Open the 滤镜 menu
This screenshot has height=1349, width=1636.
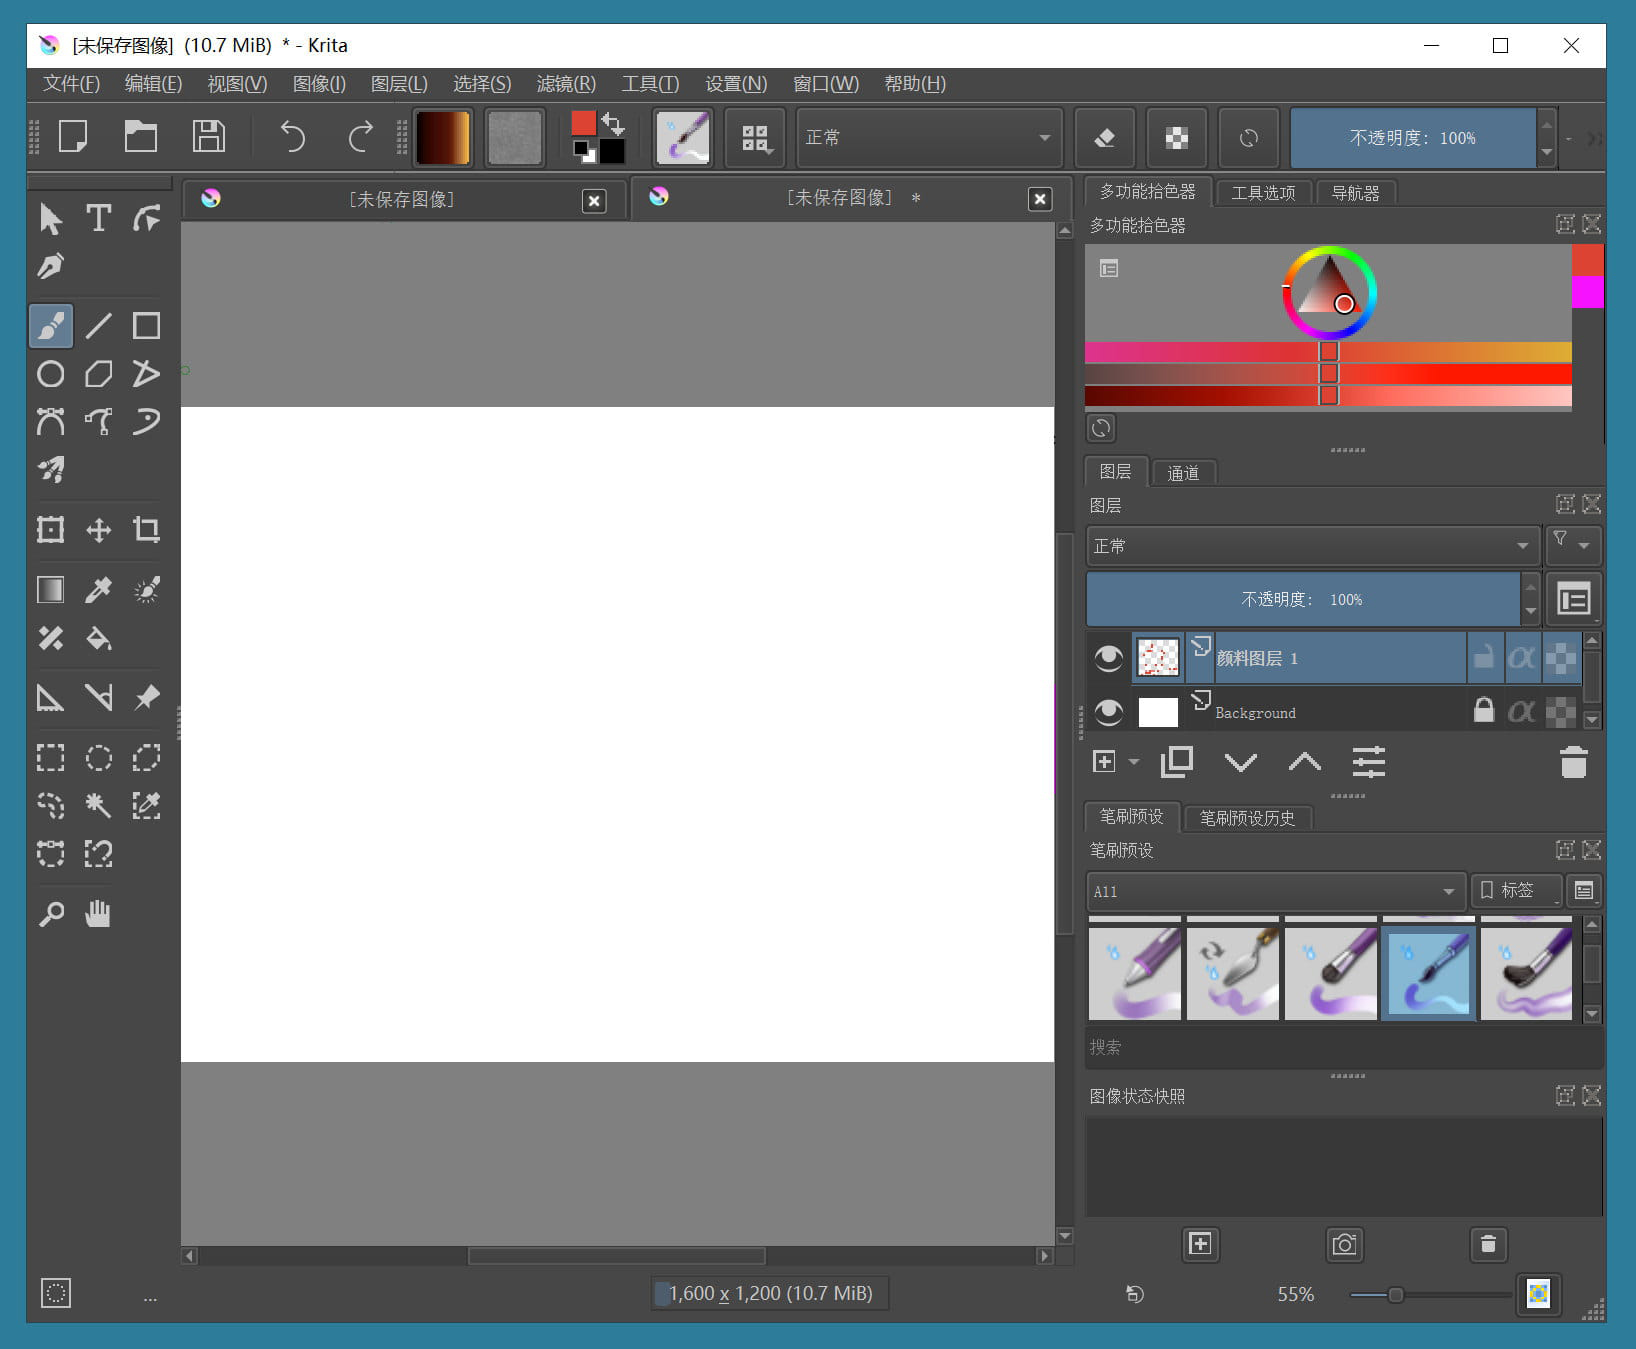565,84
